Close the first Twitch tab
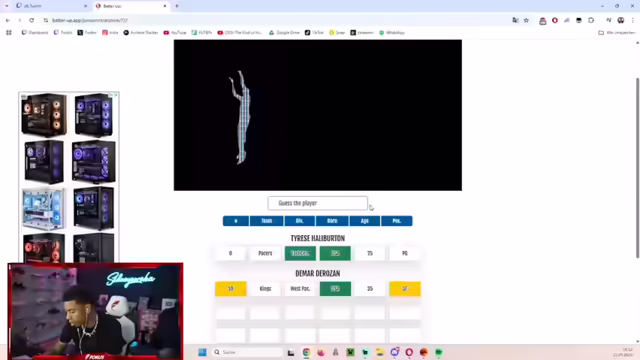The image size is (640, 360). (85, 6)
